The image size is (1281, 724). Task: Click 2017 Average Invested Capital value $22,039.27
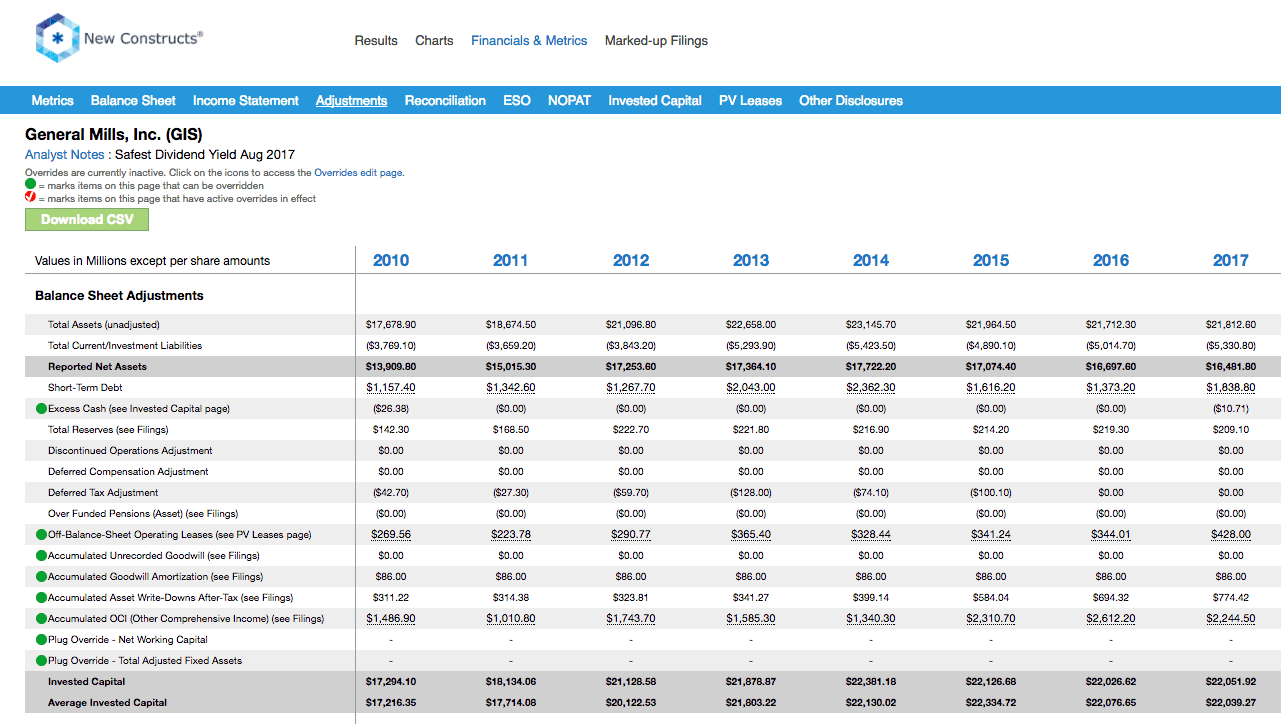1231,703
